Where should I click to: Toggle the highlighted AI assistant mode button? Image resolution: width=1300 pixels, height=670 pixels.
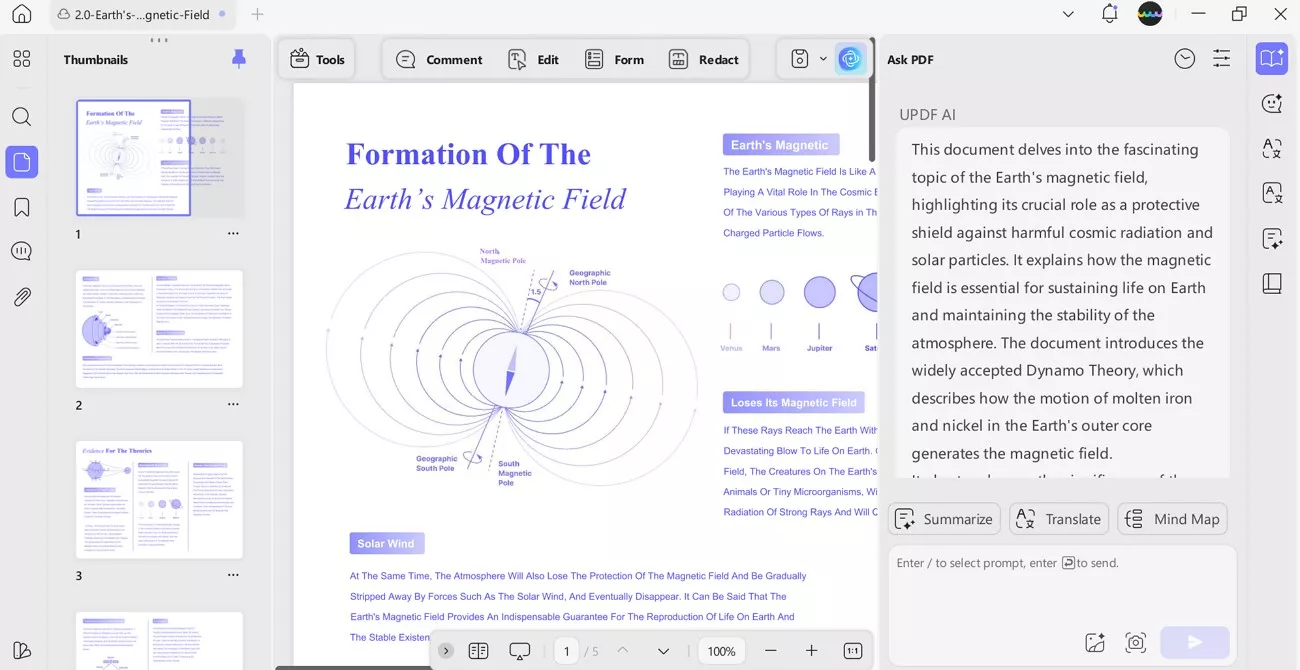click(x=850, y=58)
